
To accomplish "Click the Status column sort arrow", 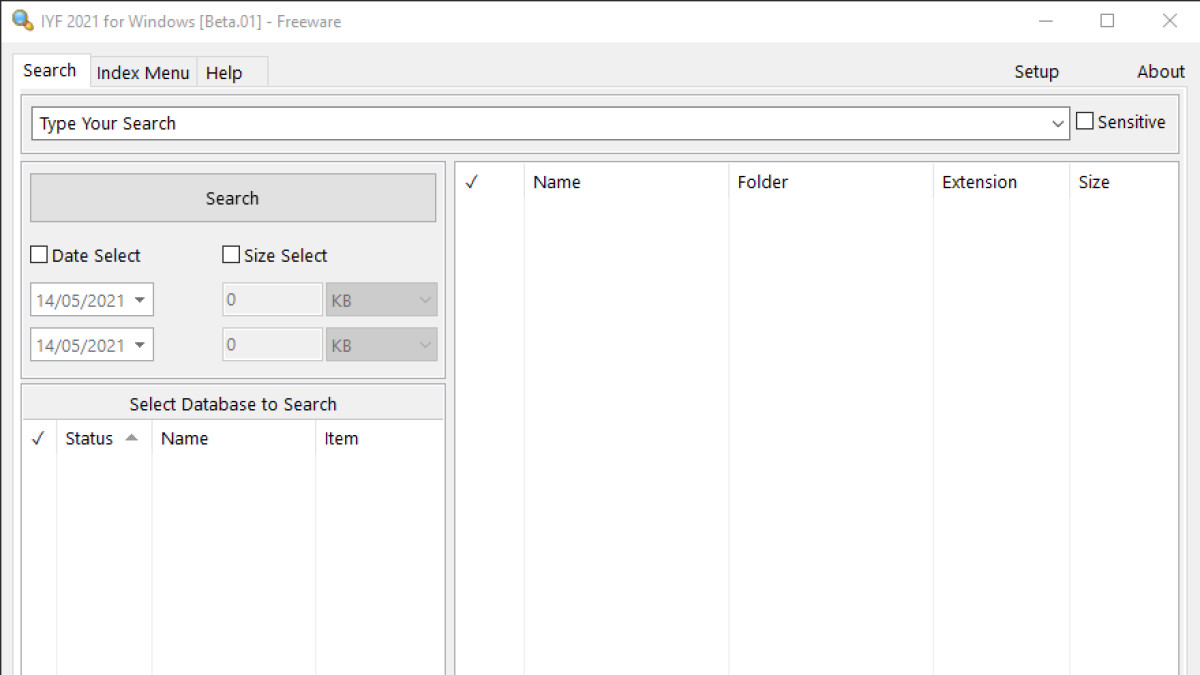I will click(131, 438).
